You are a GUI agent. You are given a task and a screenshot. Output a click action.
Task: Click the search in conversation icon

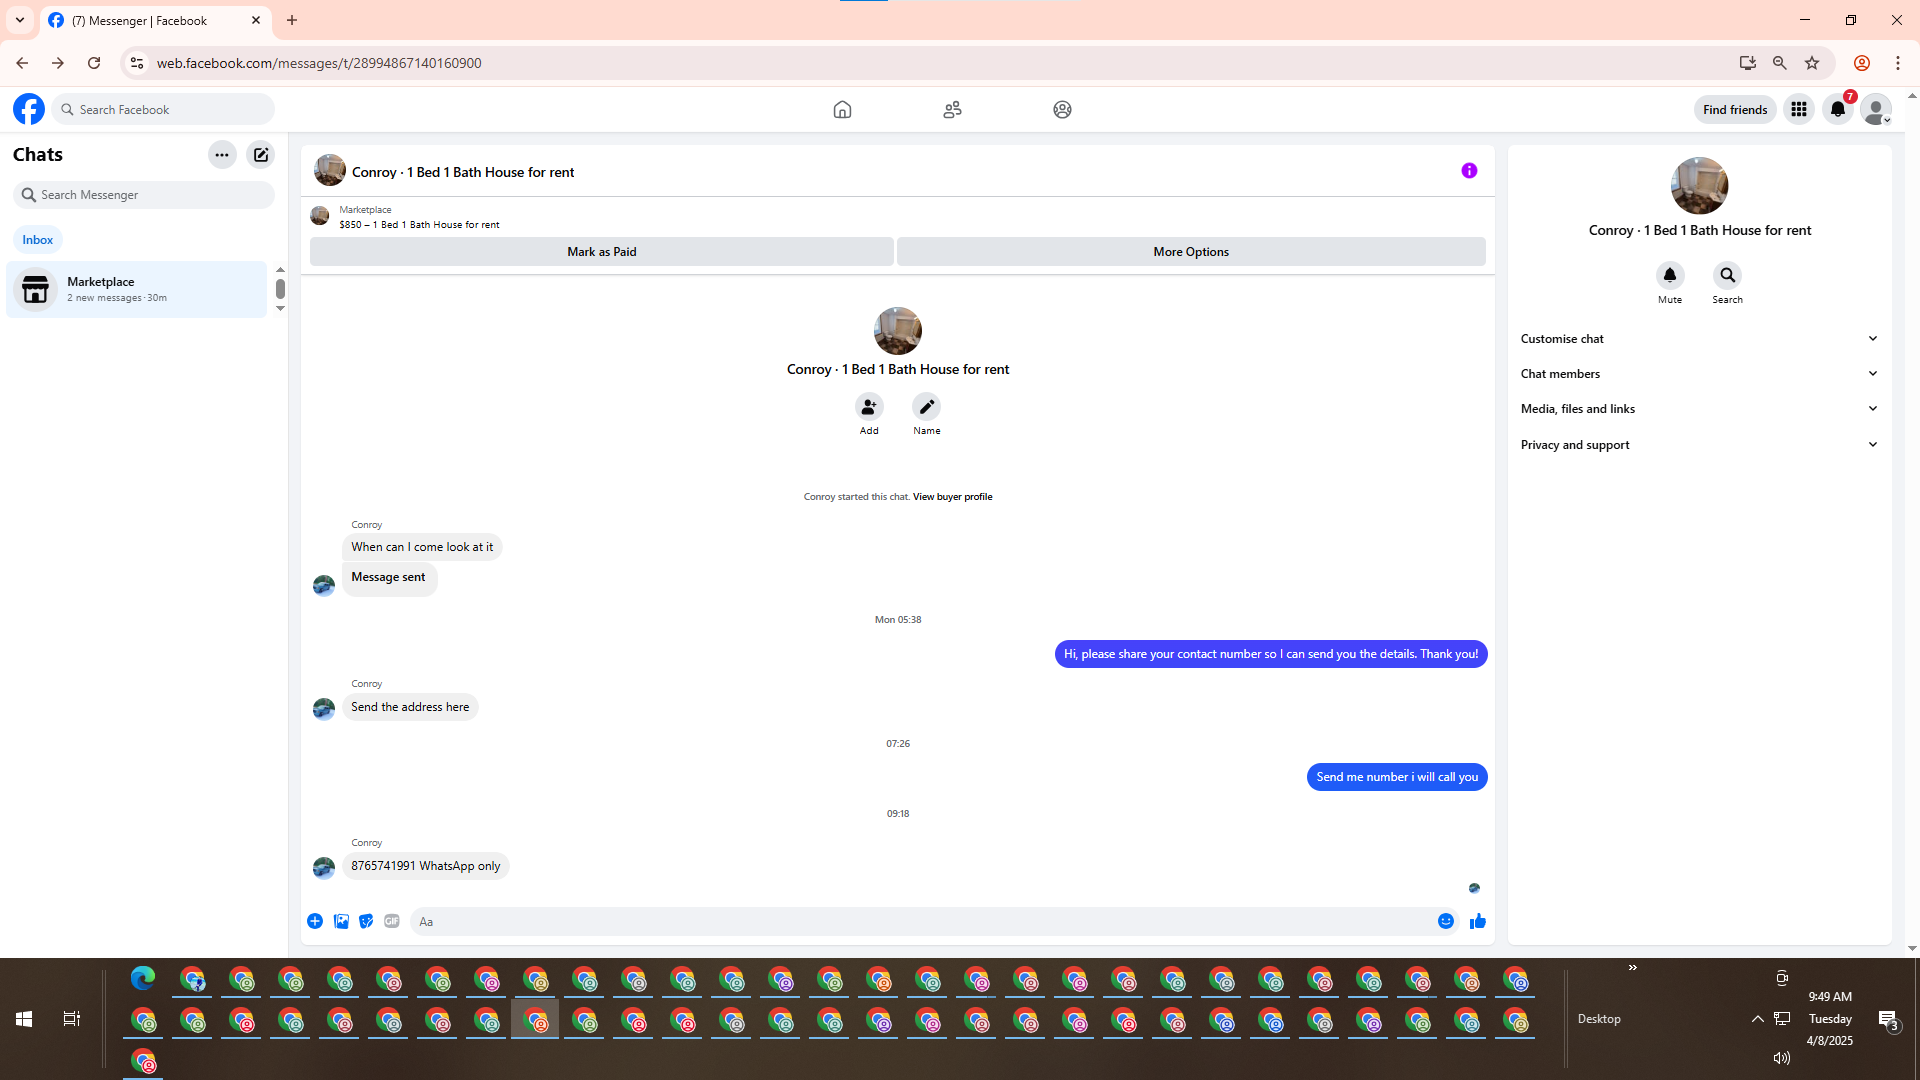coord(1727,275)
